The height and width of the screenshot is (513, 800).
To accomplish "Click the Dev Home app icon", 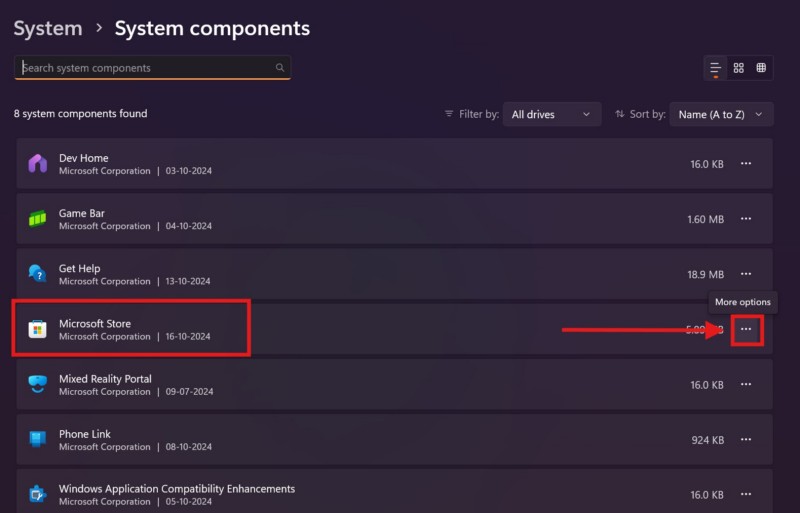I will pyautogui.click(x=38, y=164).
